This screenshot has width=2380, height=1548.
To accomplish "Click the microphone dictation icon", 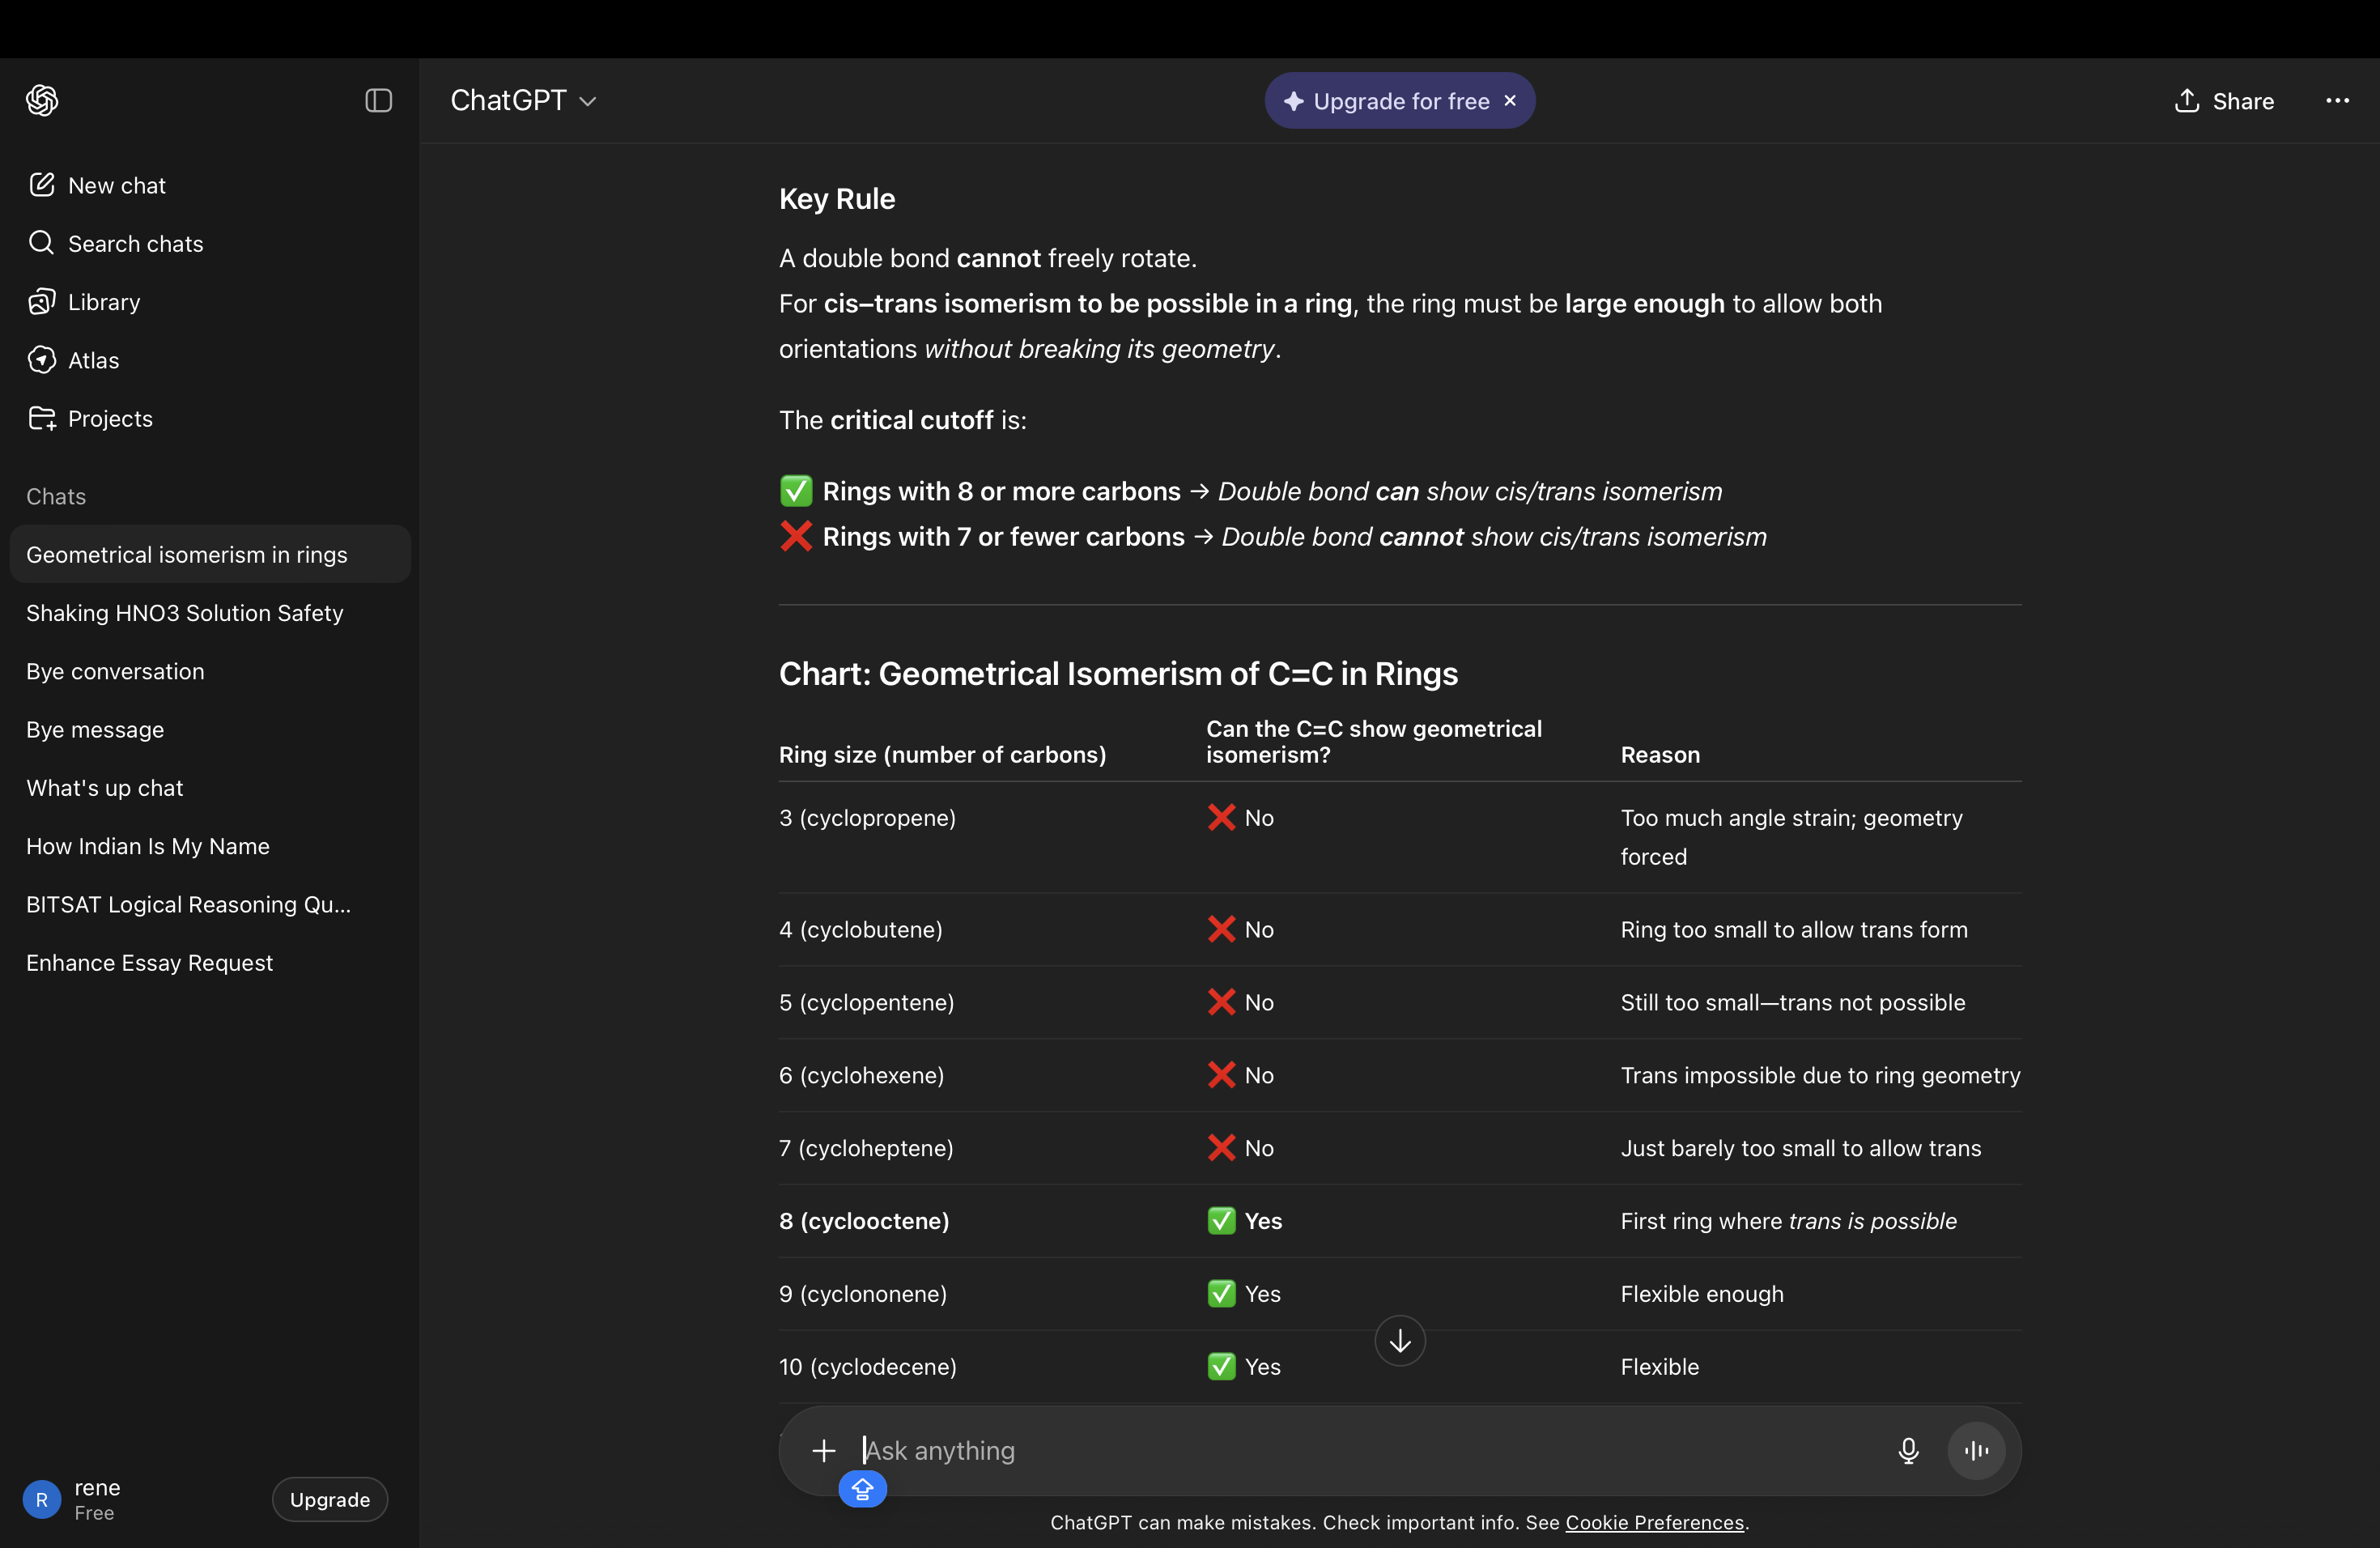I will pyautogui.click(x=1907, y=1450).
